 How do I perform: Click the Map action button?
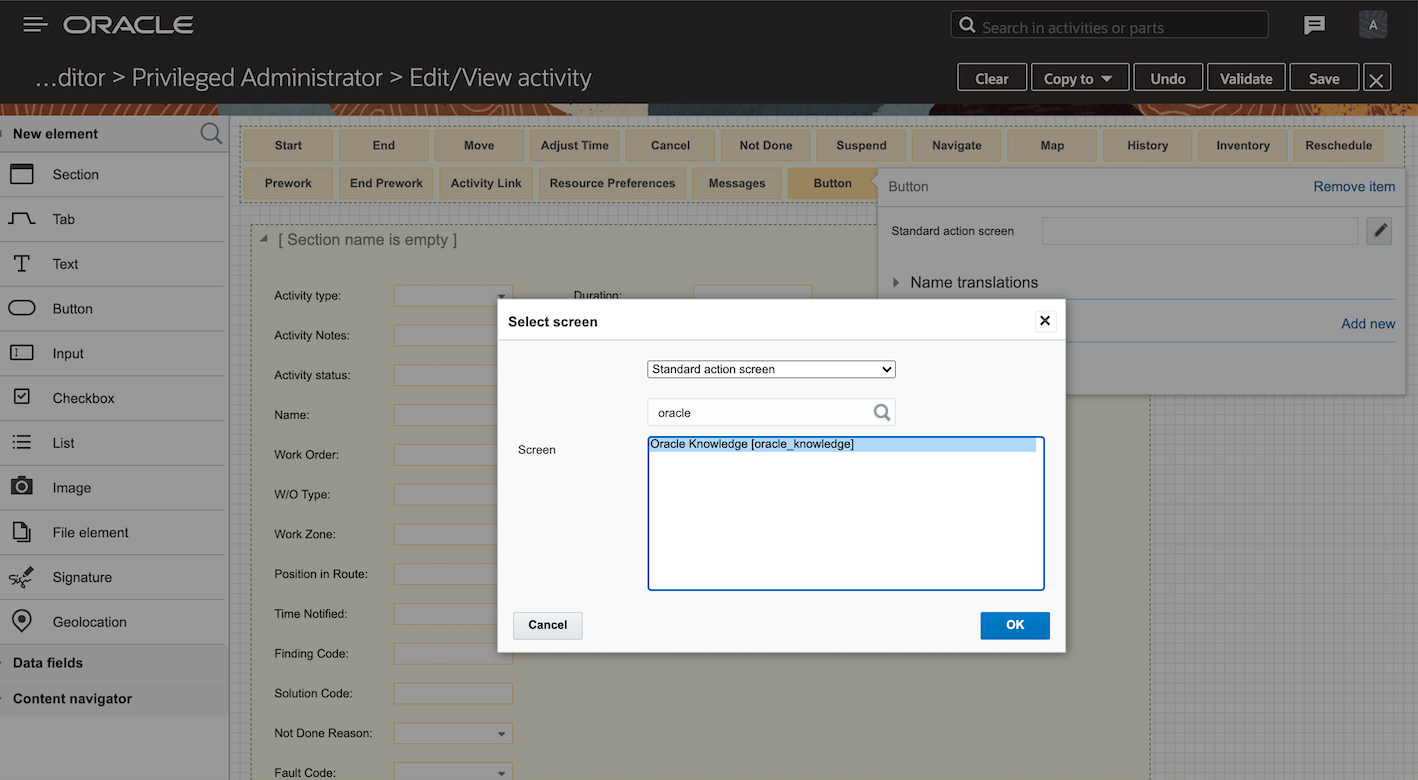coord(1052,145)
